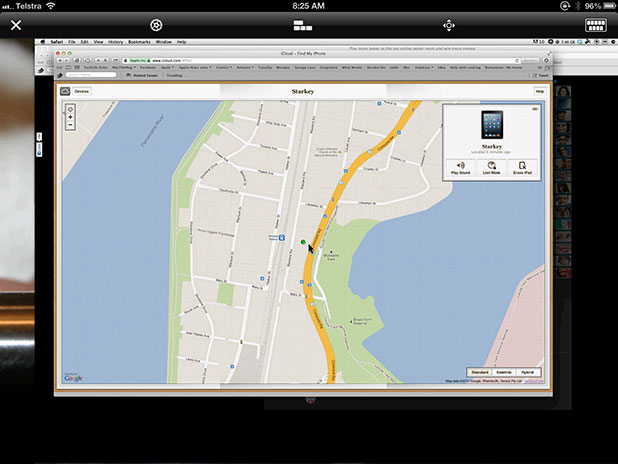Open the Amazon bookmarks dropdown
Screen dimensions: 618x464
[x=245, y=68]
